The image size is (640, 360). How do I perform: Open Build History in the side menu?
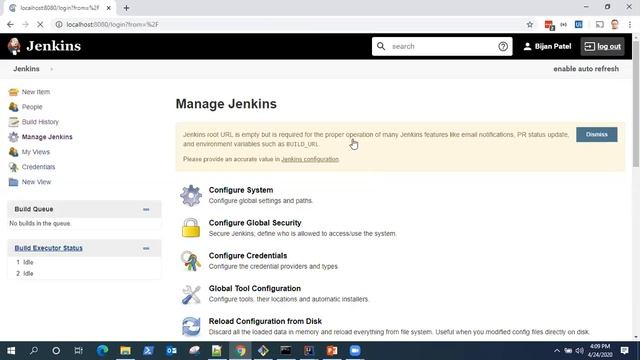click(40, 122)
